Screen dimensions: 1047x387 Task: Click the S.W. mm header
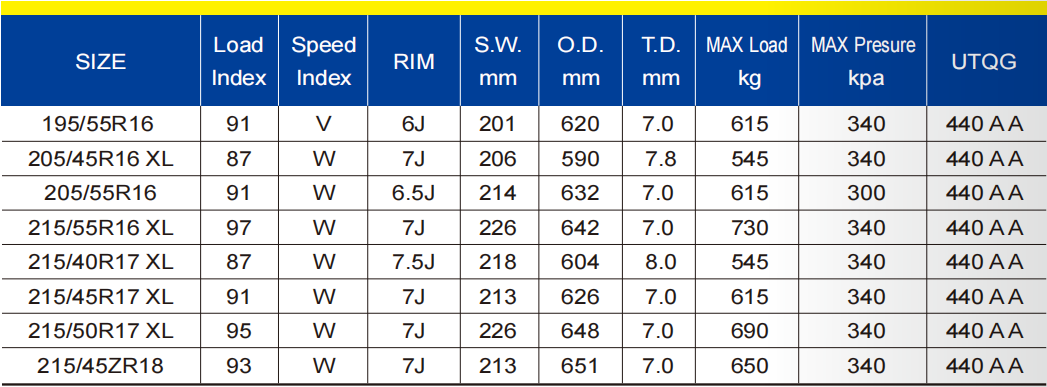point(499,61)
